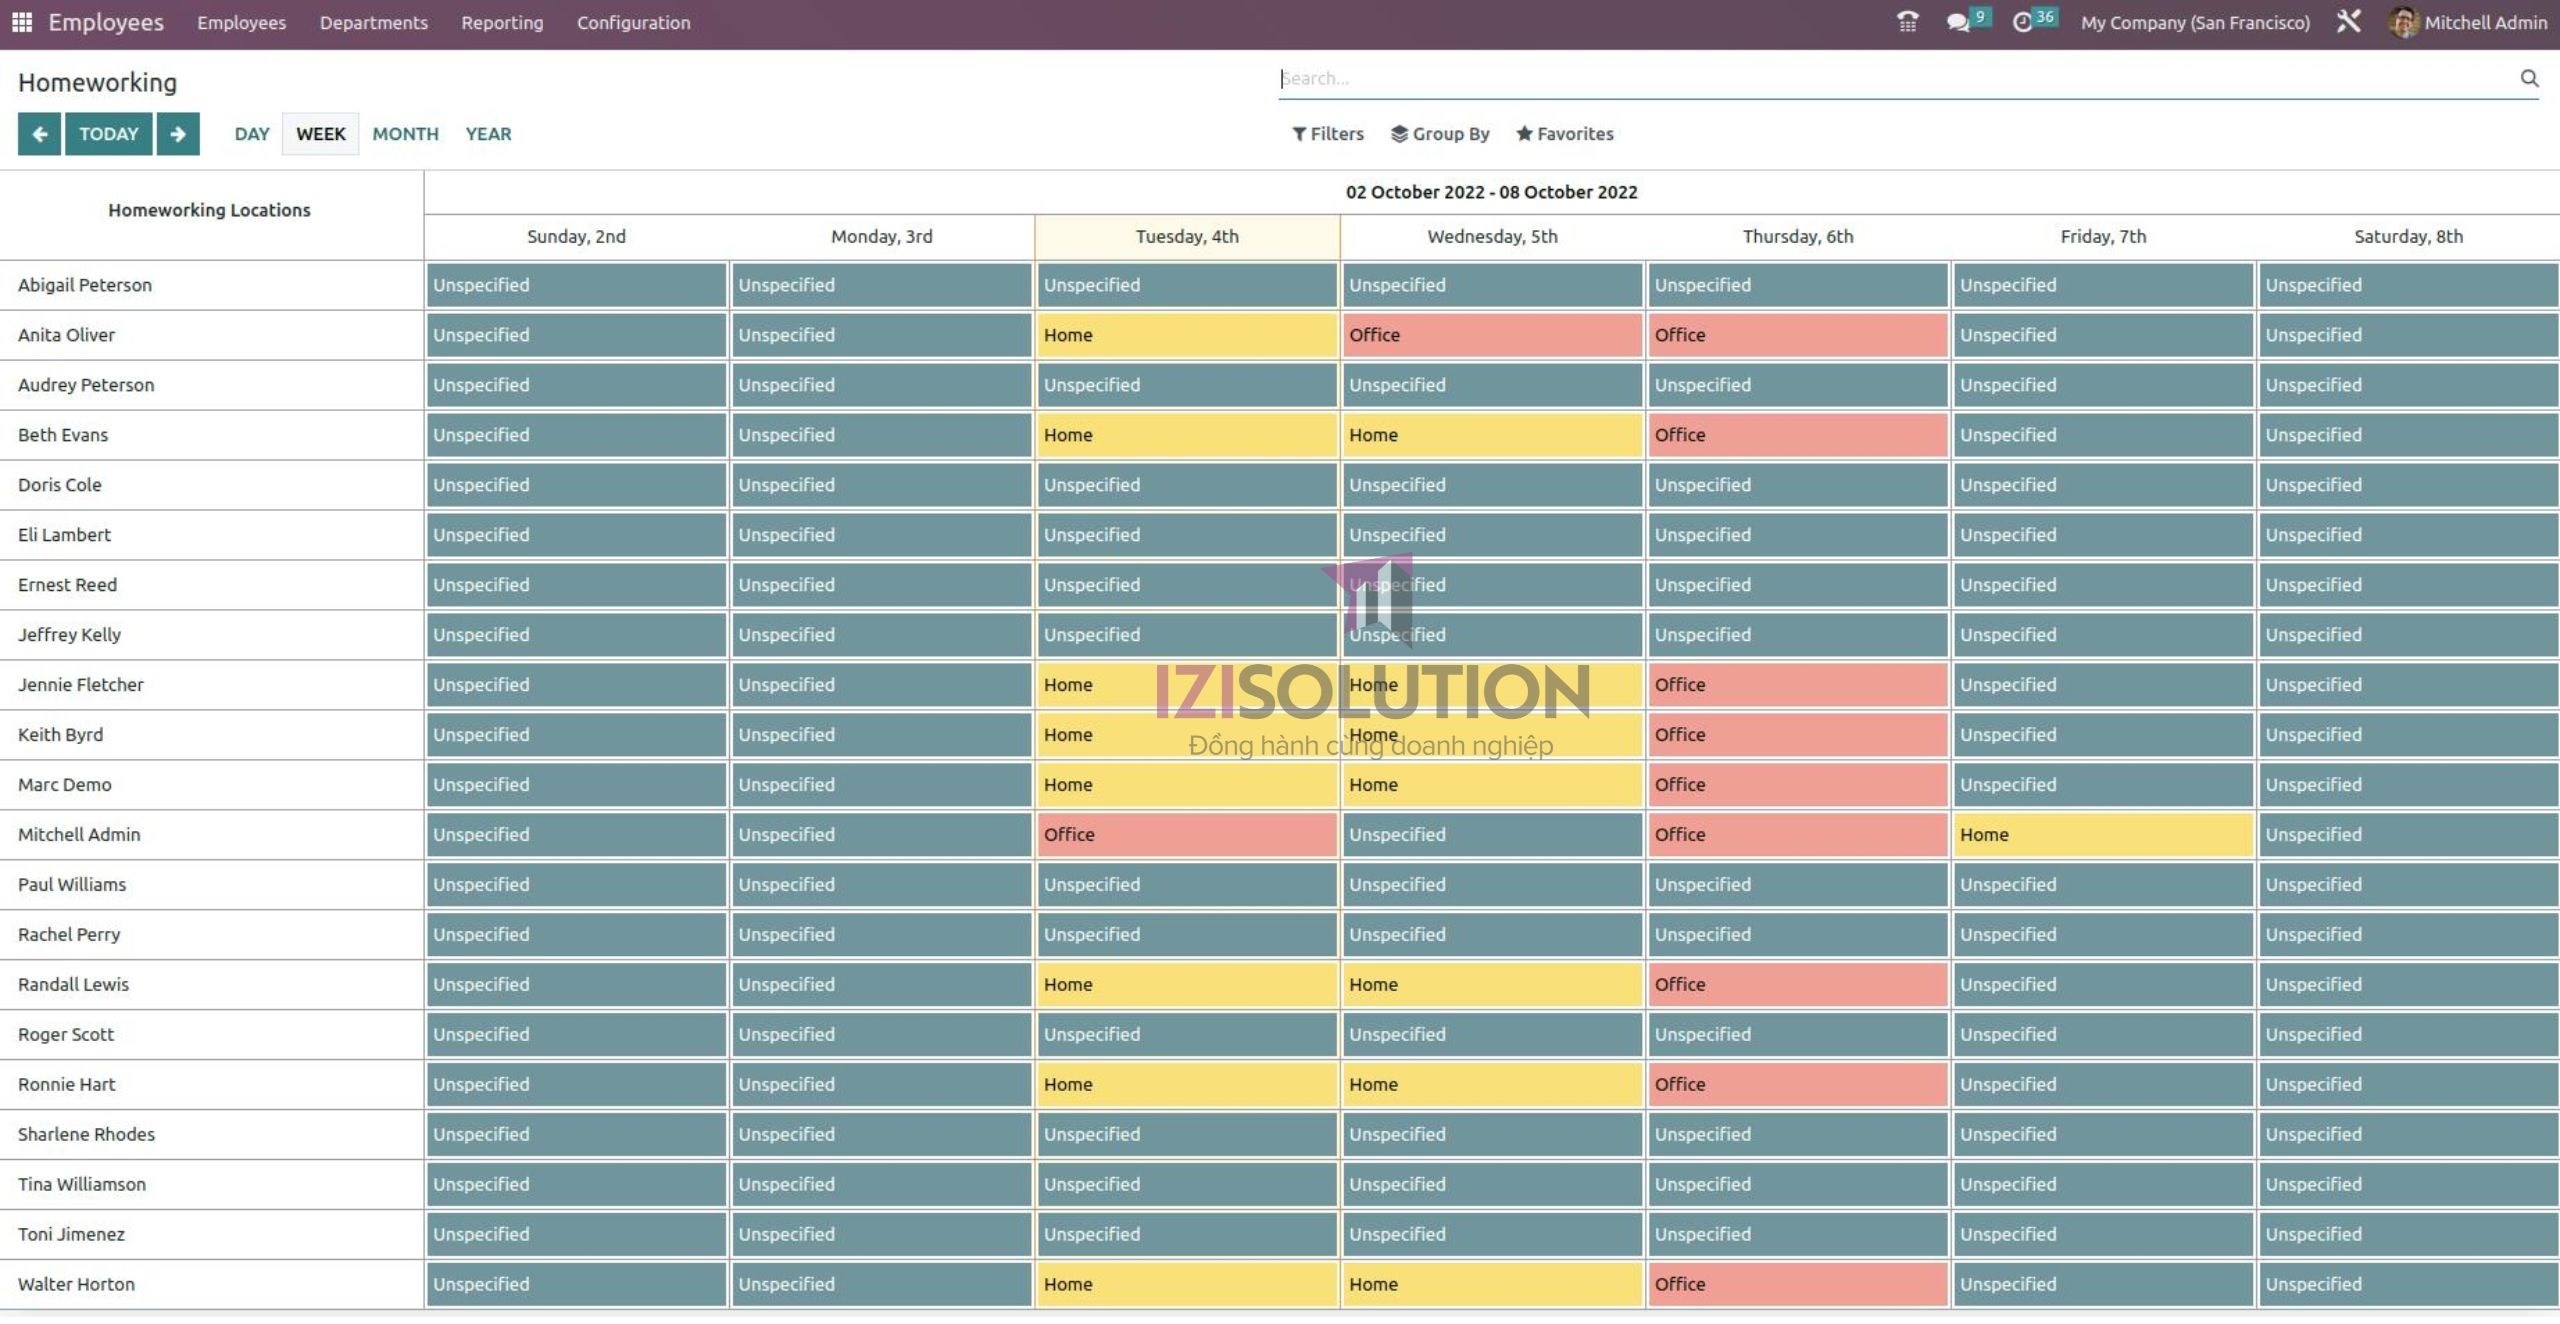
Task: Open the Configuration menu
Action: [634, 22]
